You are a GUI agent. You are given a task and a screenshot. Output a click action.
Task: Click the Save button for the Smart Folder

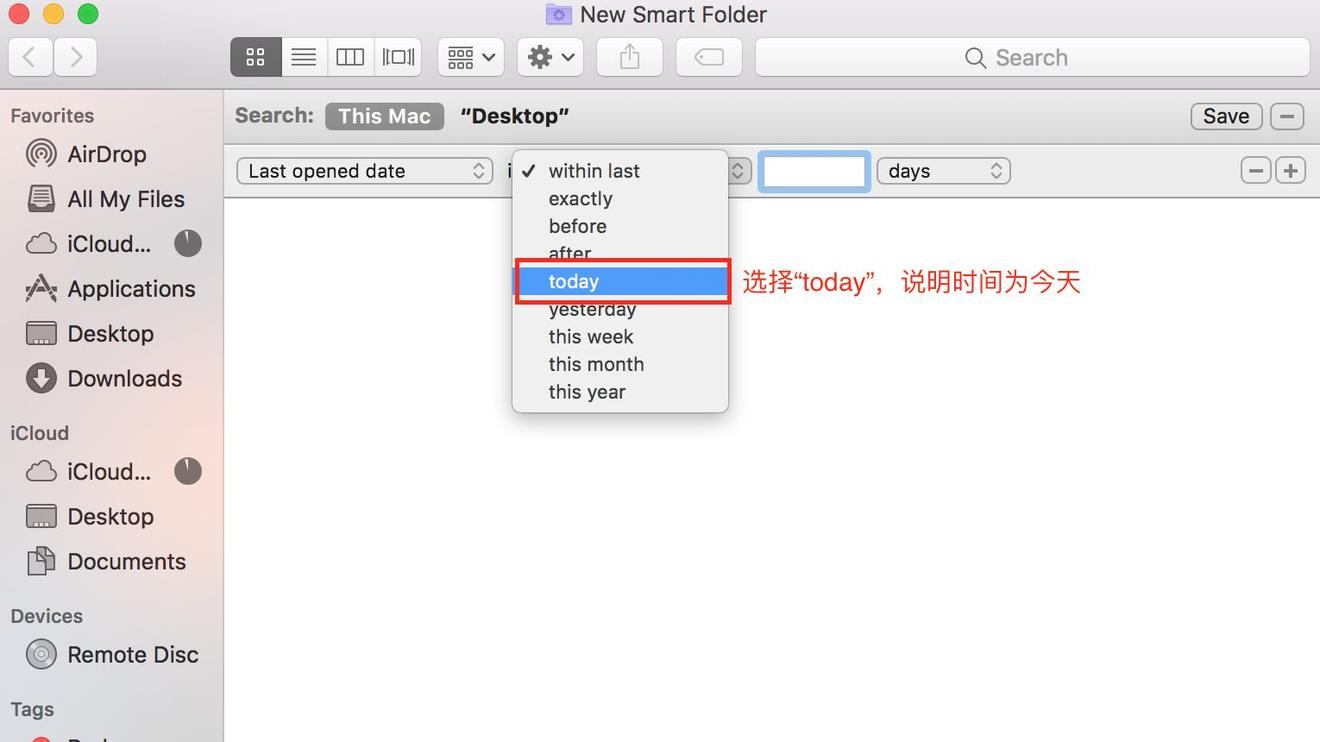[1225, 116]
